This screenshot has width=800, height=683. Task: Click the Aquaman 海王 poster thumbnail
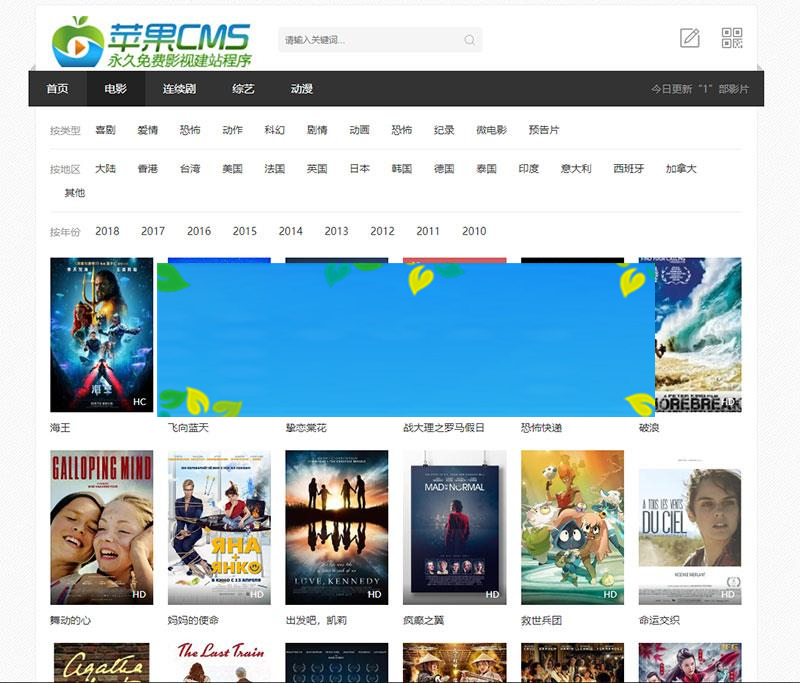(x=98, y=335)
